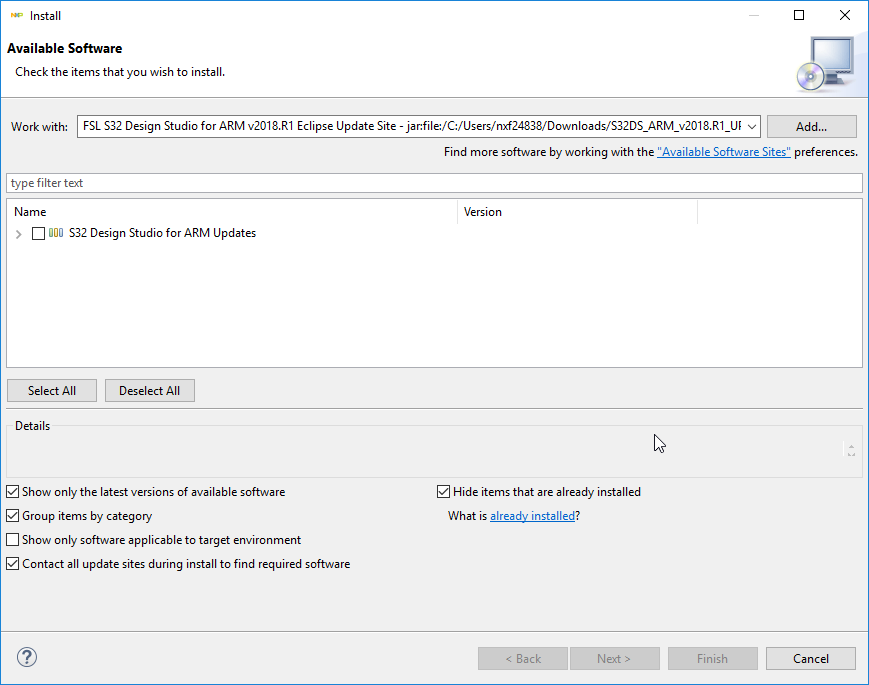This screenshot has height=685, width=869.
Task: Toggle Contact all update sites during install
Action: (12, 564)
